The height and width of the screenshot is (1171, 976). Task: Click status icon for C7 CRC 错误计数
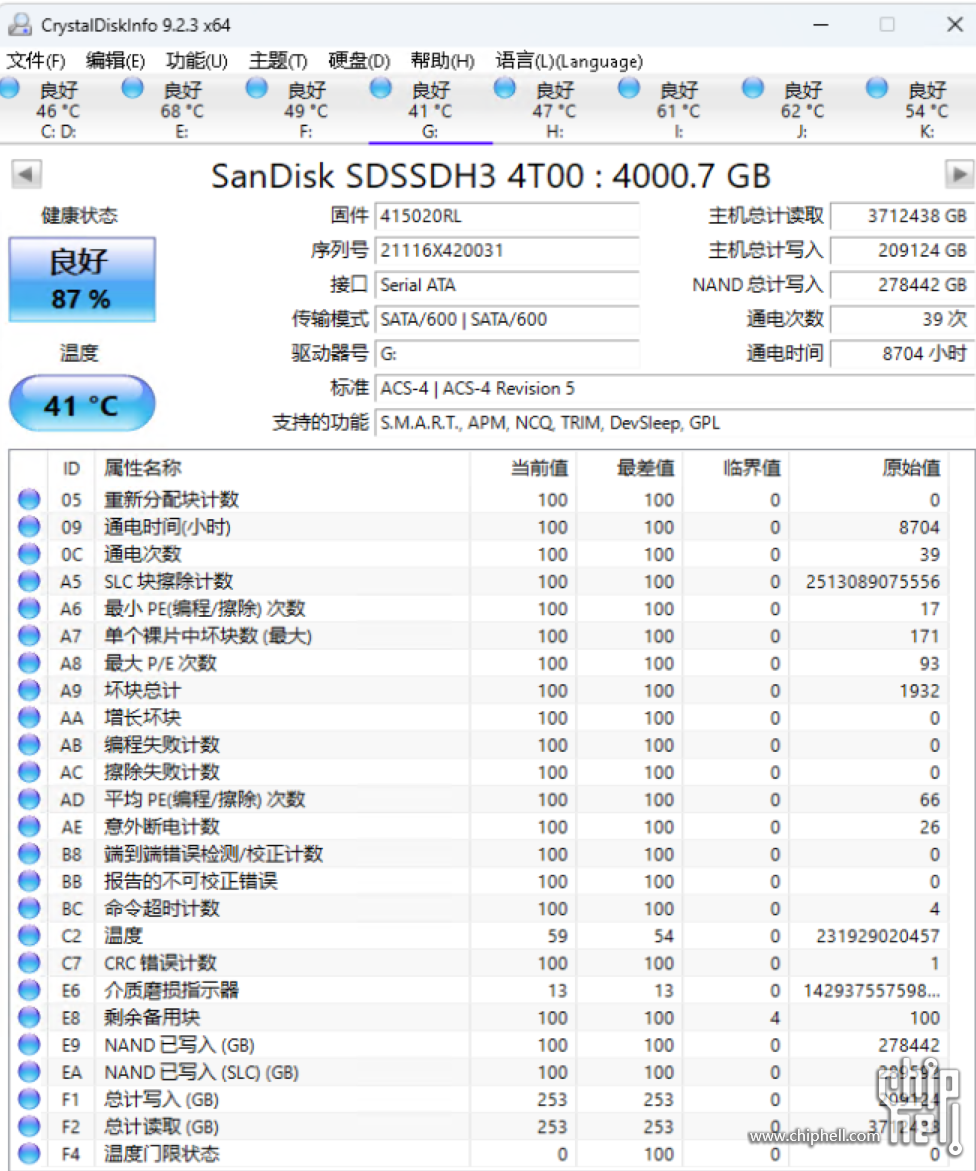(29, 963)
